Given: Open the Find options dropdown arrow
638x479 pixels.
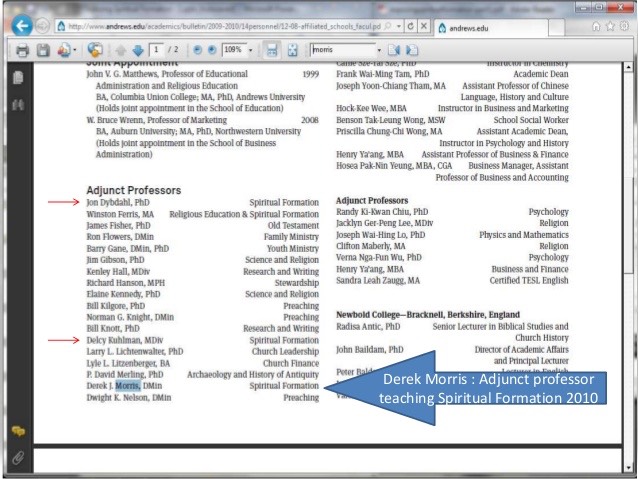Looking at the screenshot, I should (x=379, y=50).
